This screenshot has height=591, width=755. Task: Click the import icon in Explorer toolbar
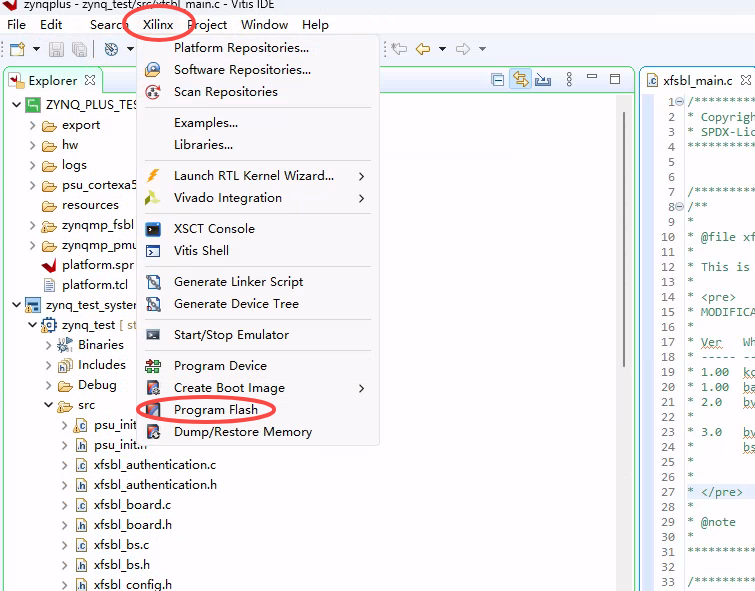[543, 79]
